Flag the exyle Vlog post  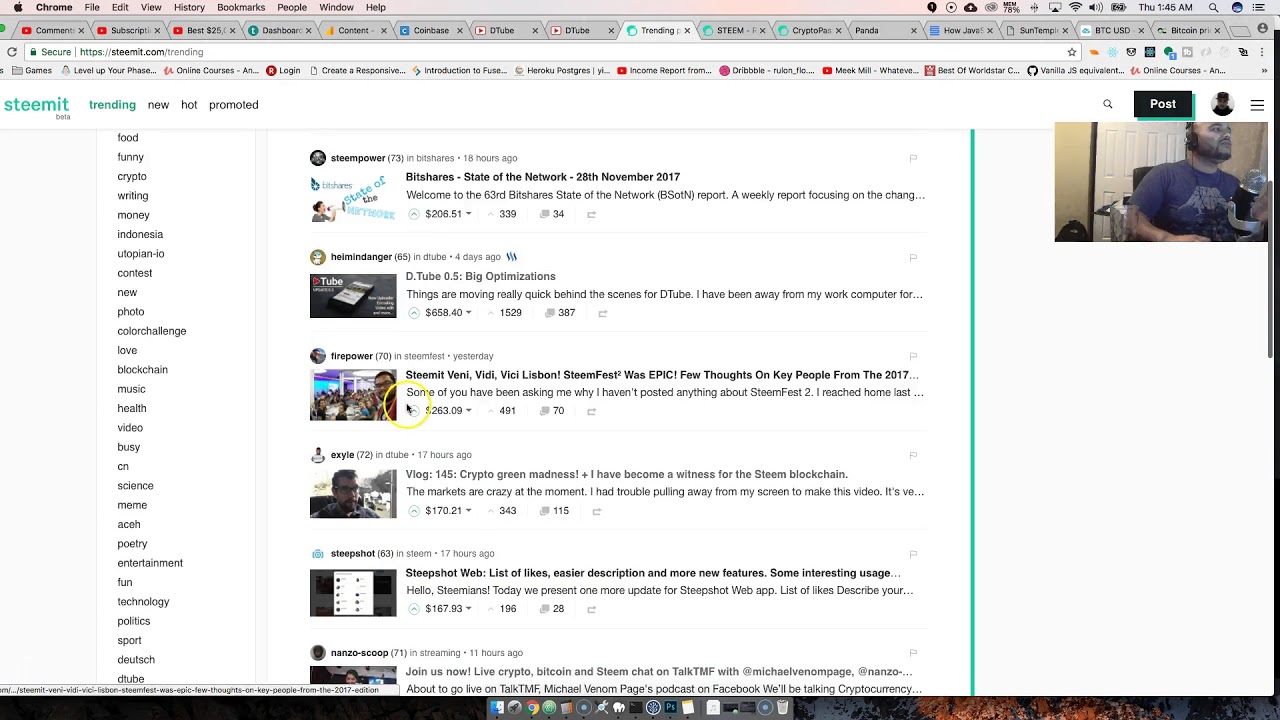tap(913, 455)
